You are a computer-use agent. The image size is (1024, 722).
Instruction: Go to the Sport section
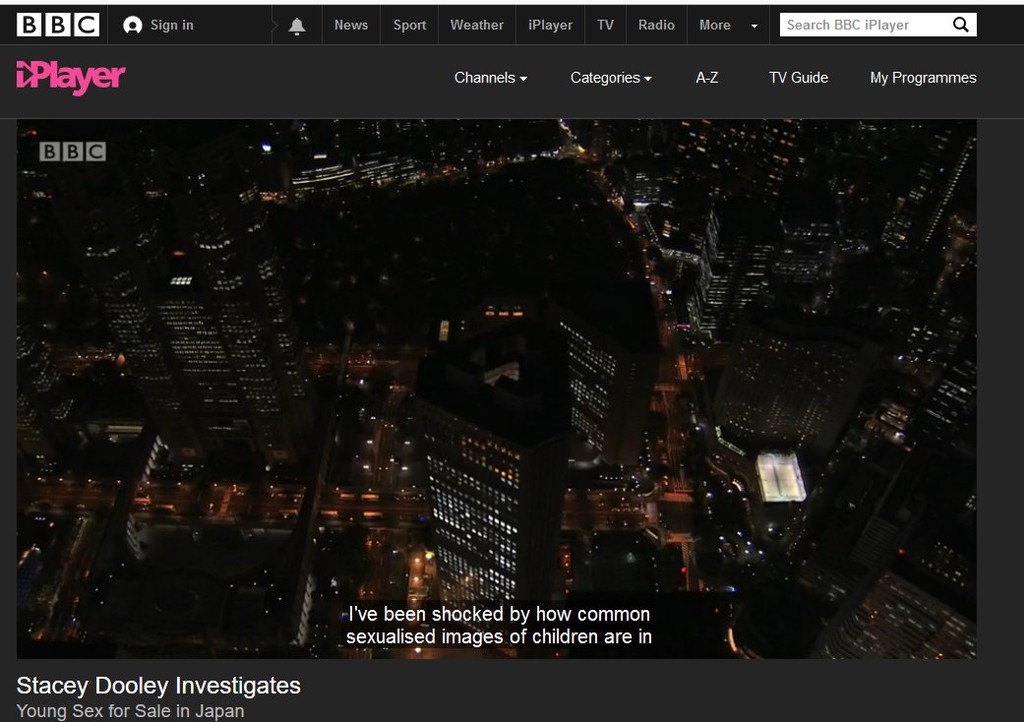click(409, 25)
